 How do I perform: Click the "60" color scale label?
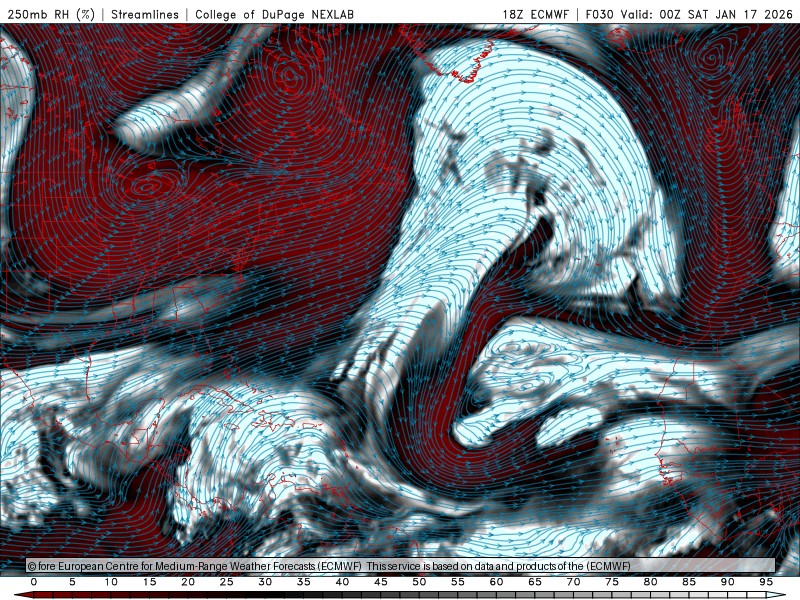point(496,582)
